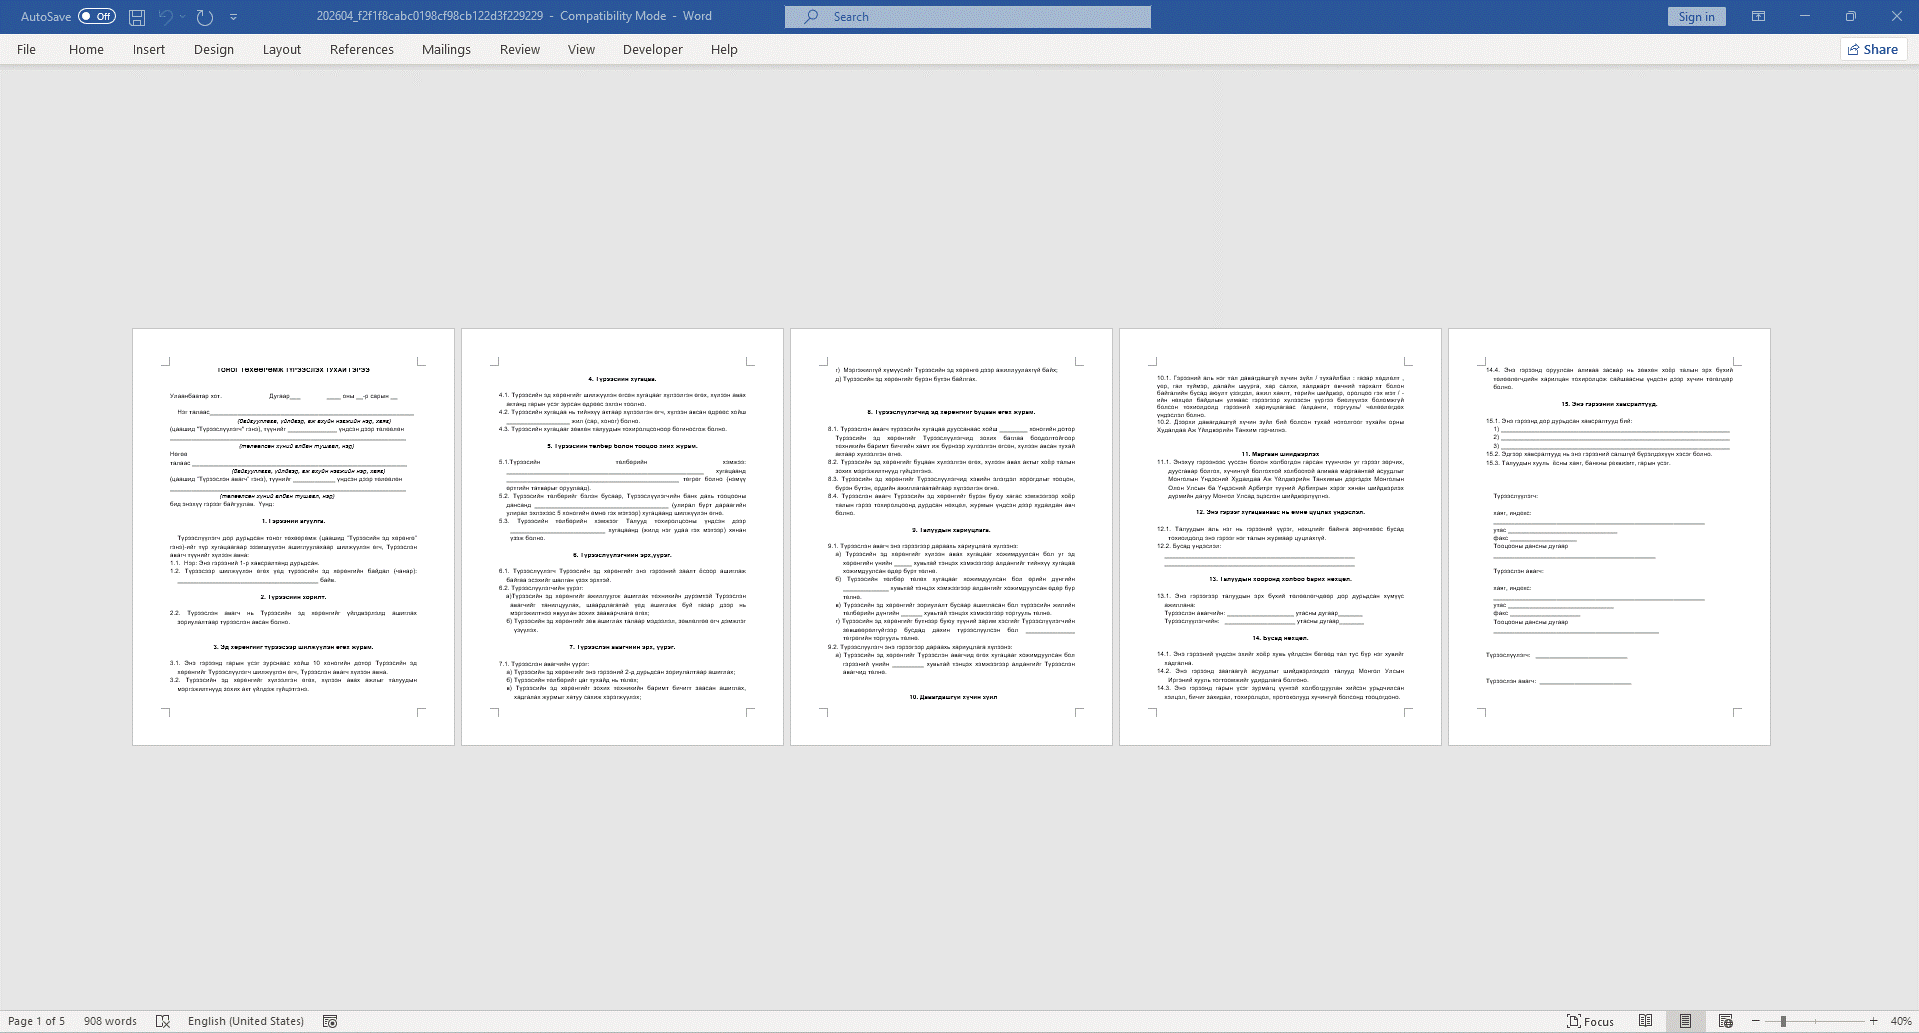Open the File menu
This screenshot has width=1919, height=1033.
click(x=27, y=50)
